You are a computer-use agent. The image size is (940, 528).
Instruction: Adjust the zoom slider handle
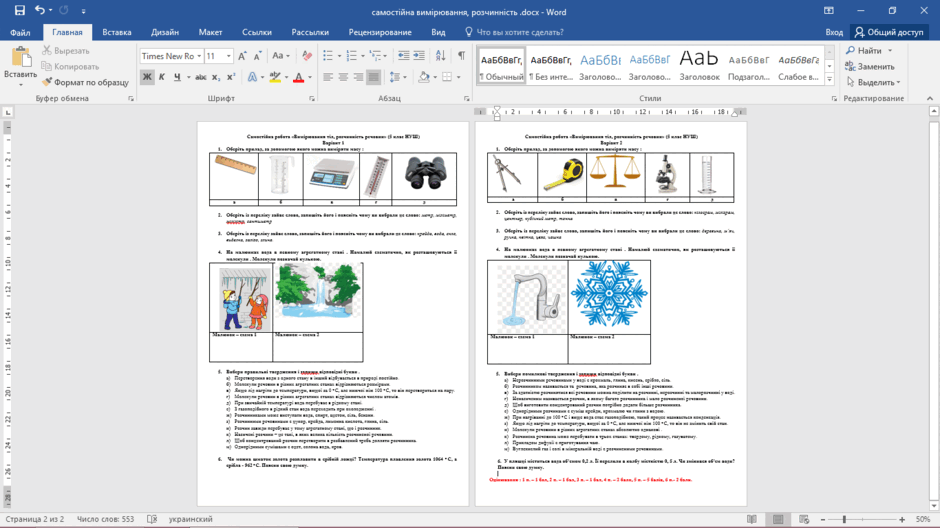click(x=845, y=519)
